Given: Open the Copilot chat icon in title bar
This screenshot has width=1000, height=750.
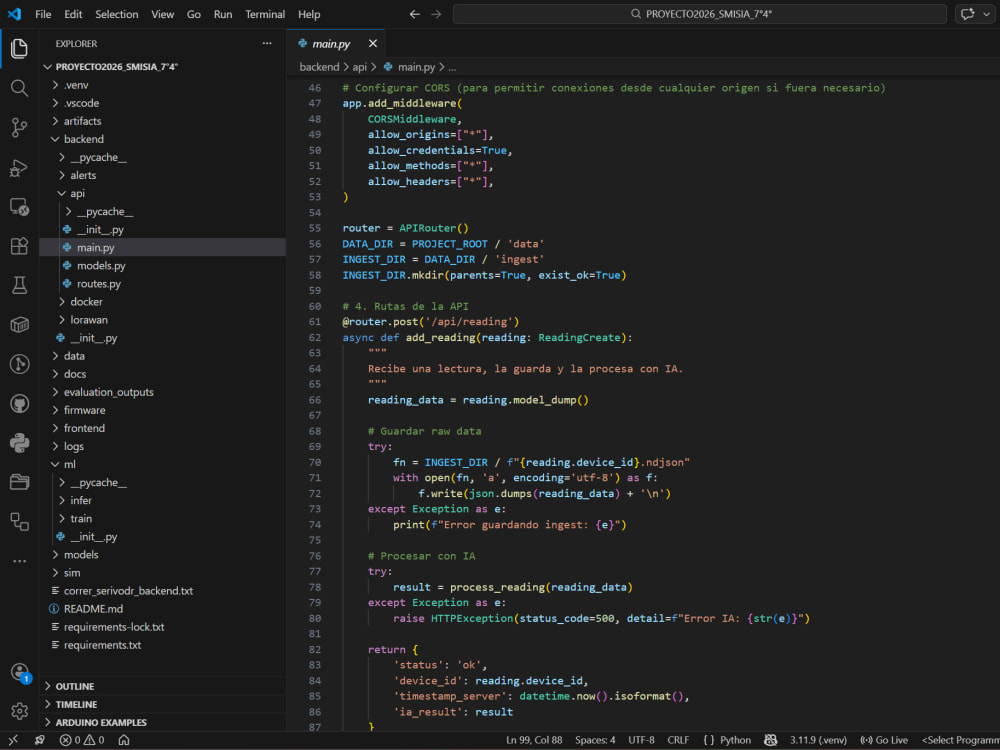Looking at the screenshot, I should coord(967,14).
